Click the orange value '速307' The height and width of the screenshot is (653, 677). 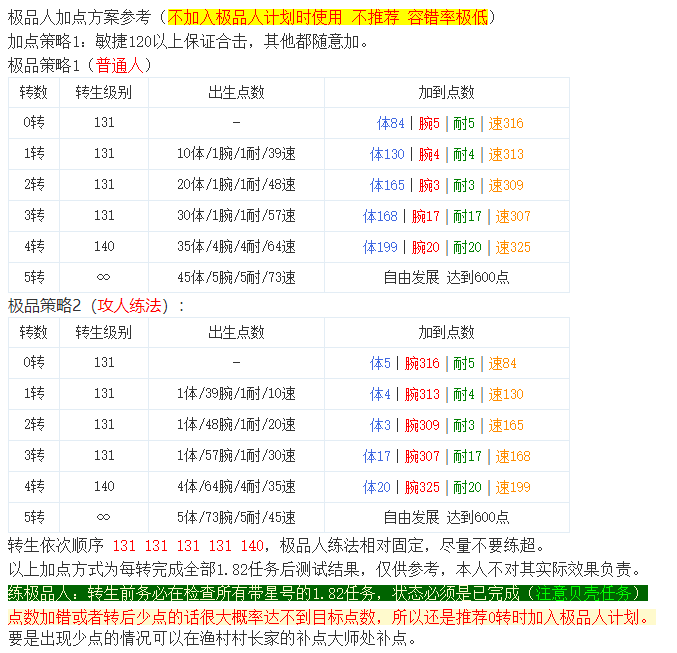pos(512,216)
